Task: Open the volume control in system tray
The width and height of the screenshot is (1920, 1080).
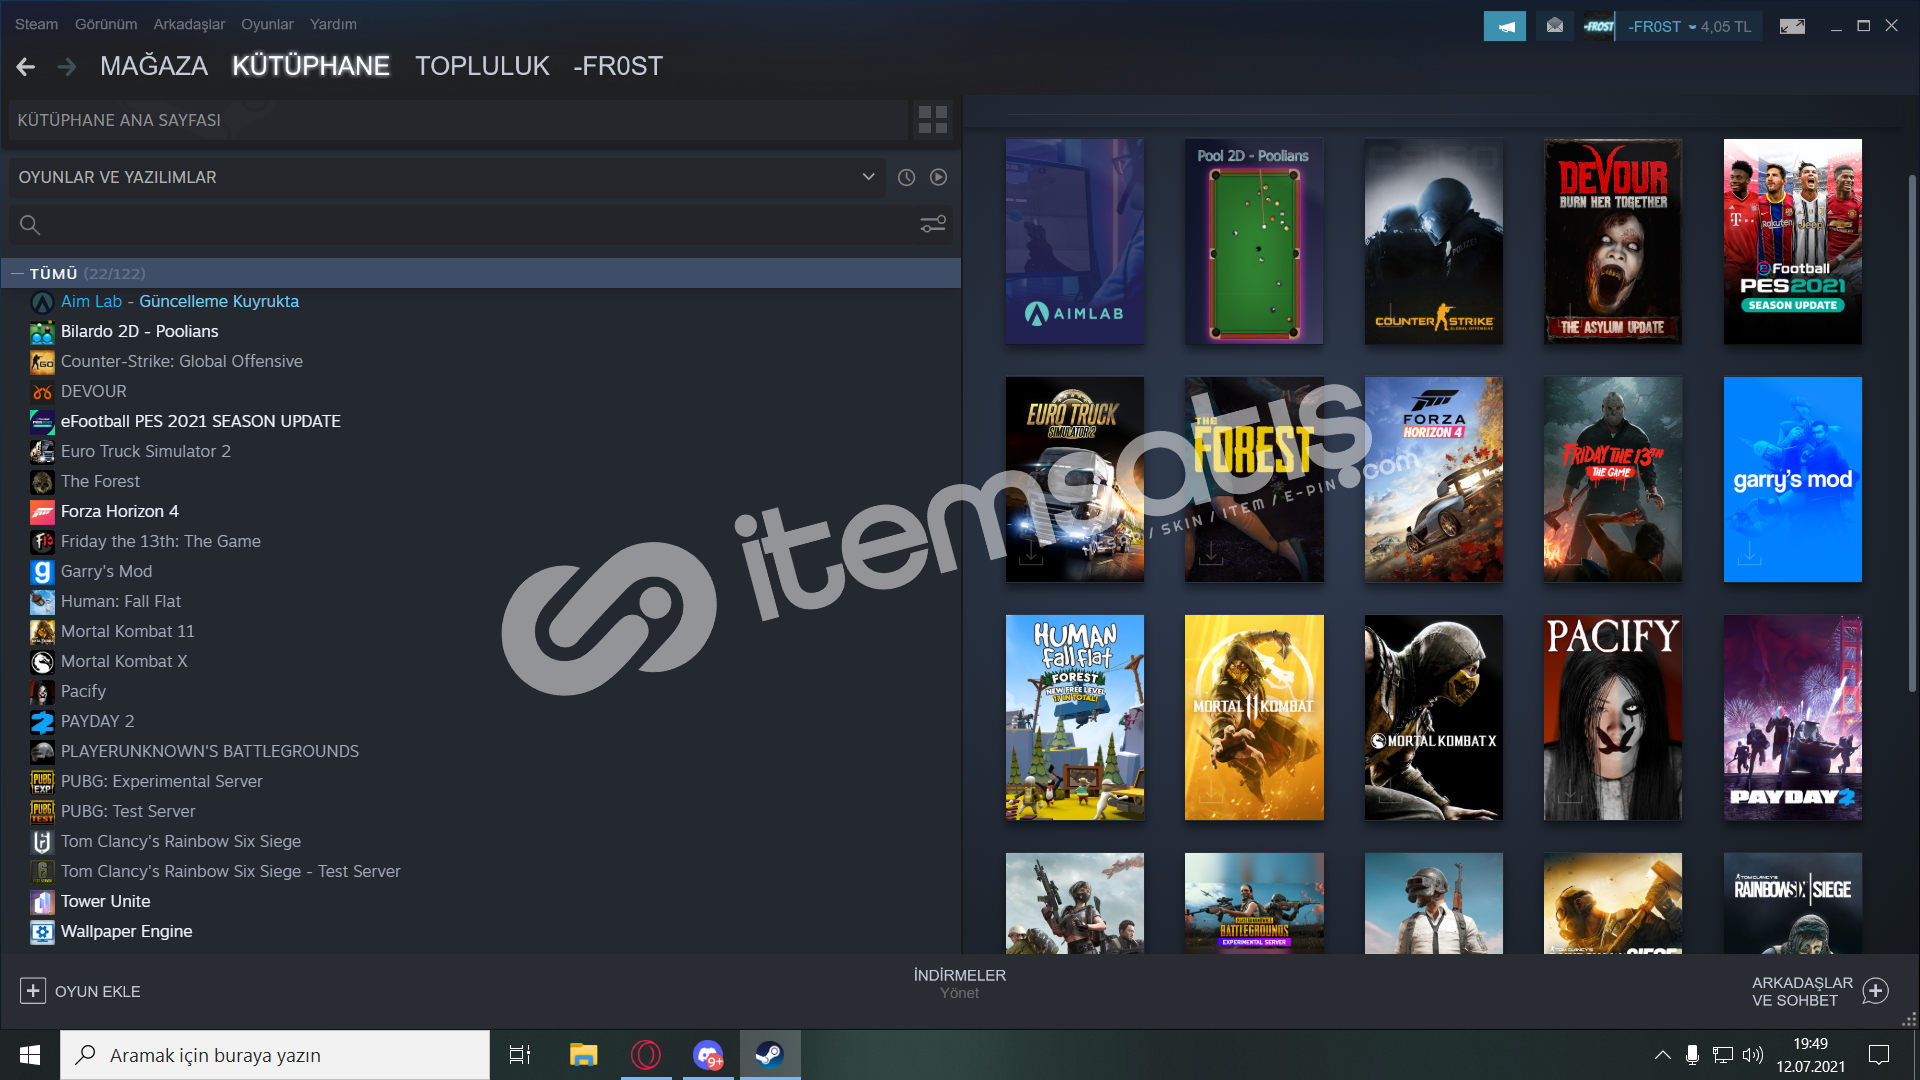Action: coord(1752,1055)
